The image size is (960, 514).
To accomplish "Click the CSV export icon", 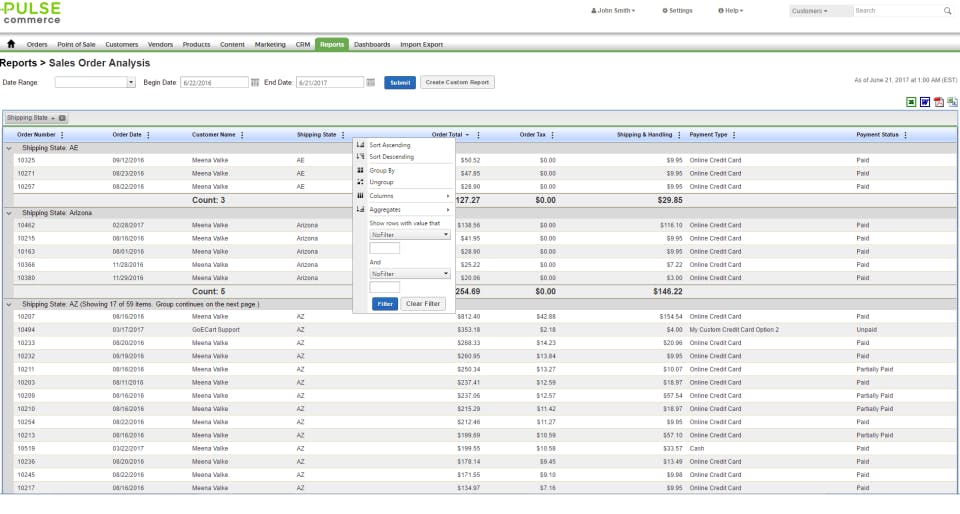I will click(952, 102).
